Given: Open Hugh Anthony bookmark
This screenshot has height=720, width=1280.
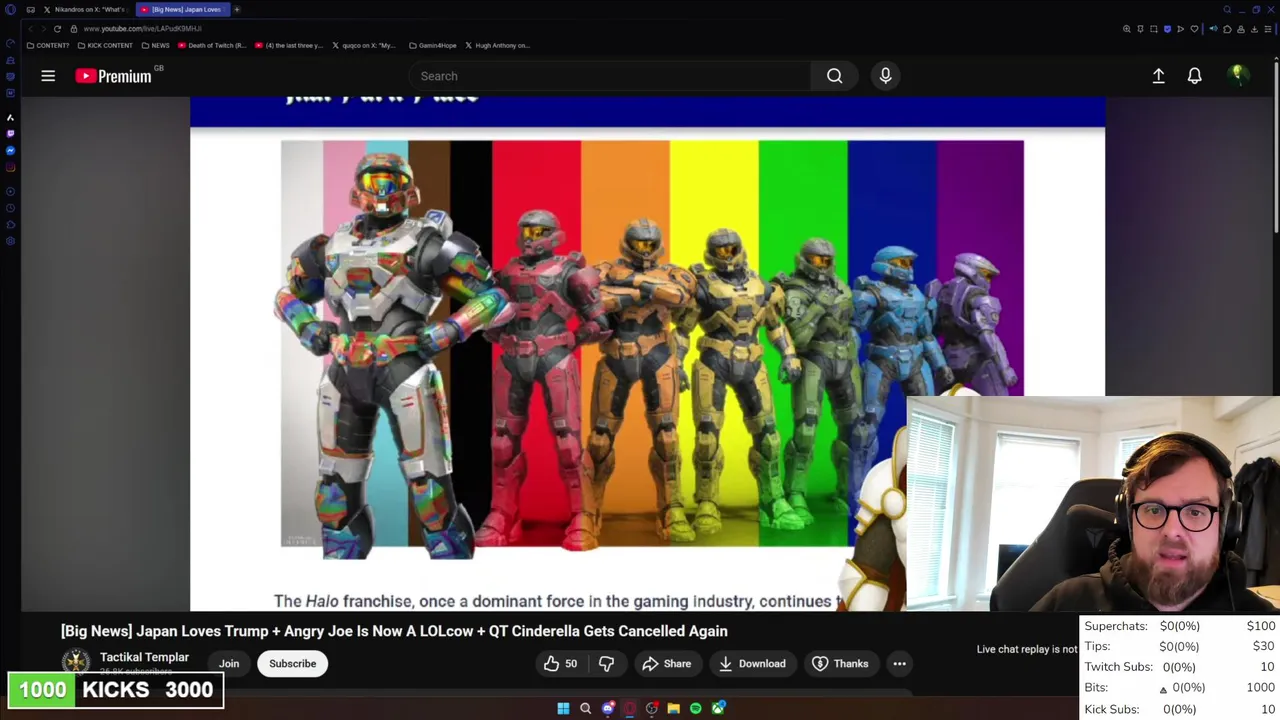Looking at the screenshot, I should 497,45.
